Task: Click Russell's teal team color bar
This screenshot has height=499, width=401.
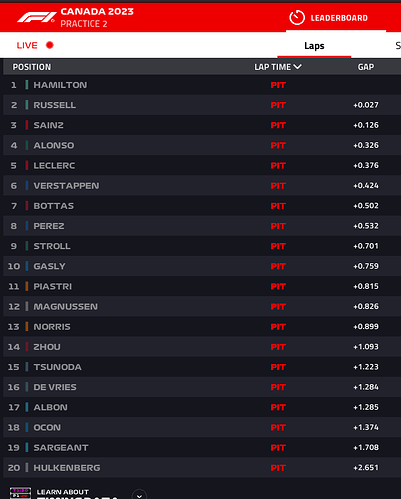Action: click(x=27, y=105)
